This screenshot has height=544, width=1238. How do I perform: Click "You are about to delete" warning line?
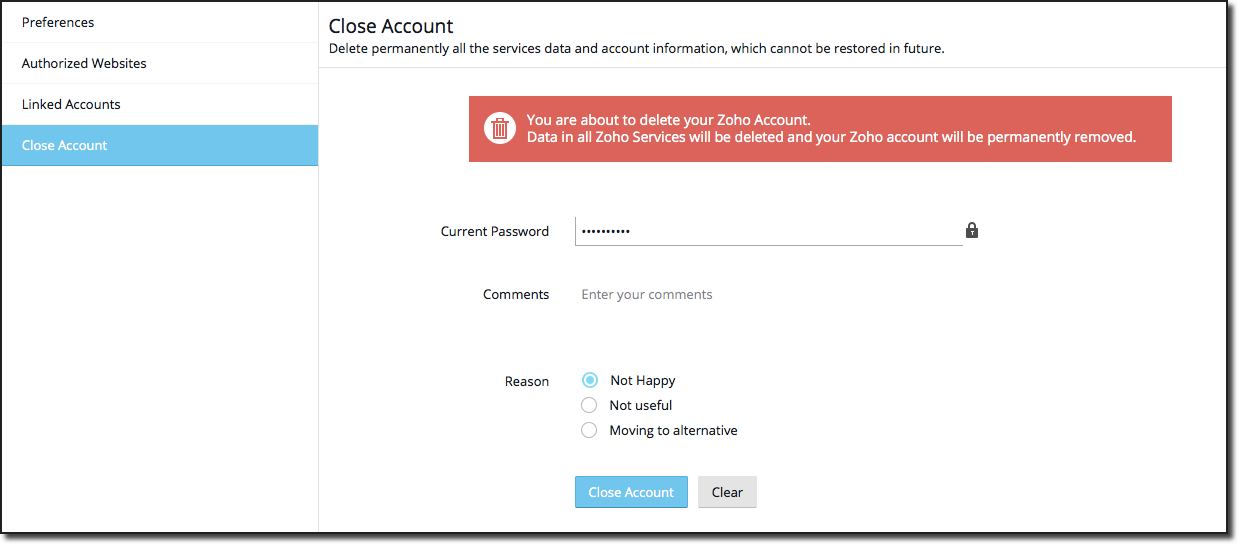coord(668,120)
